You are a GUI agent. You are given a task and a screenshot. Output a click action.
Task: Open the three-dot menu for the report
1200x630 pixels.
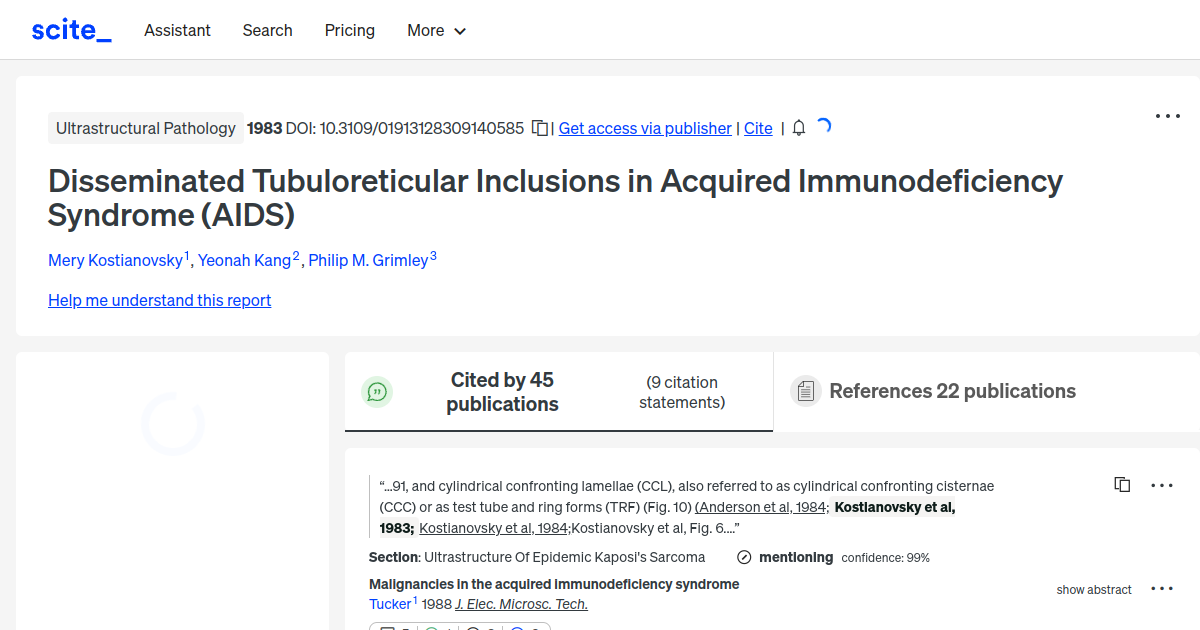[1167, 116]
